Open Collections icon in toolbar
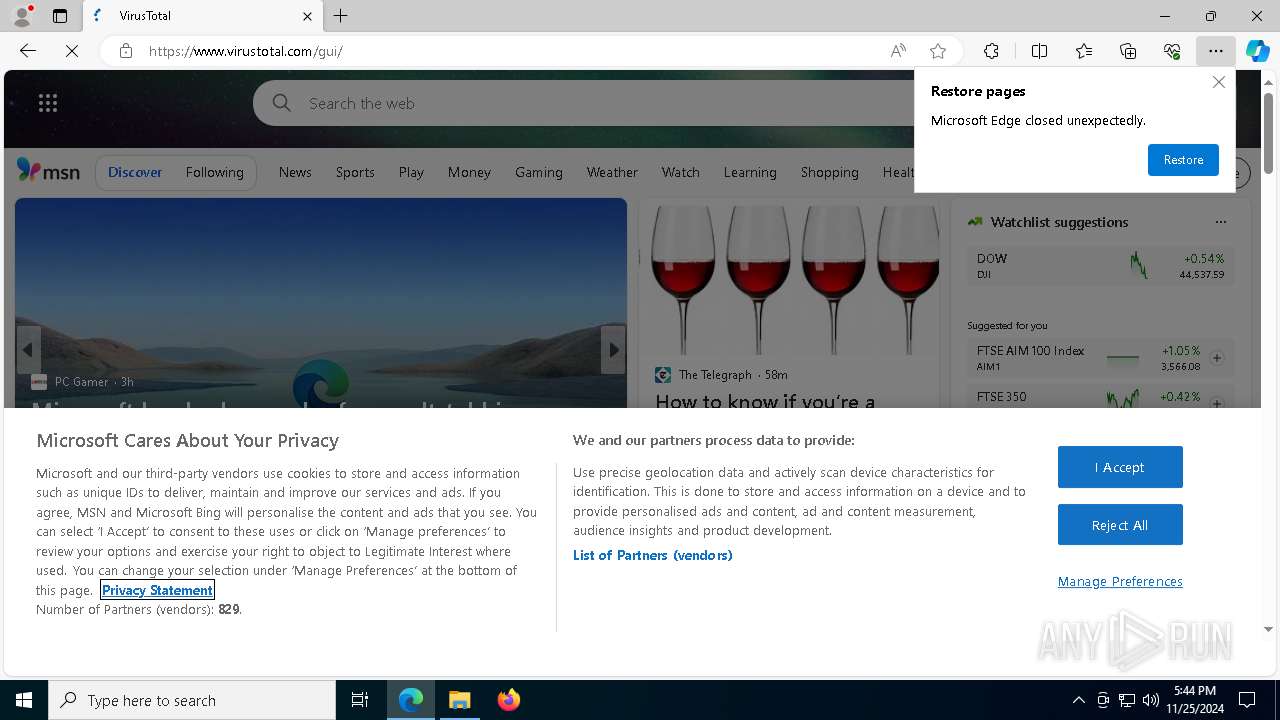This screenshot has width=1280, height=720. click(x=1128, y=51)
